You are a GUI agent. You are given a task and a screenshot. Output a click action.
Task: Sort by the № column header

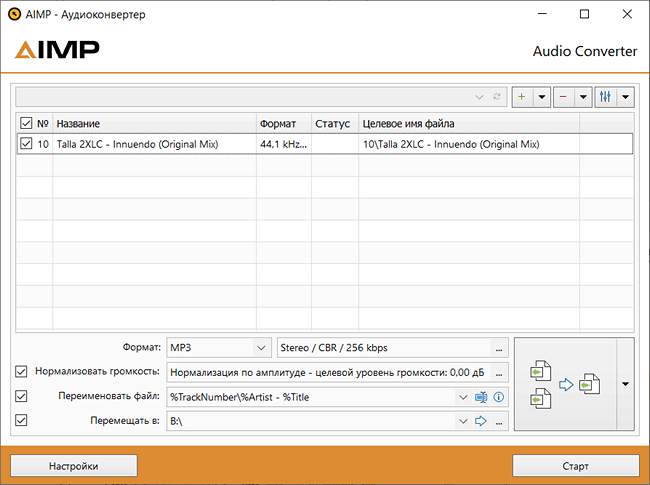[x=43, y=124]
